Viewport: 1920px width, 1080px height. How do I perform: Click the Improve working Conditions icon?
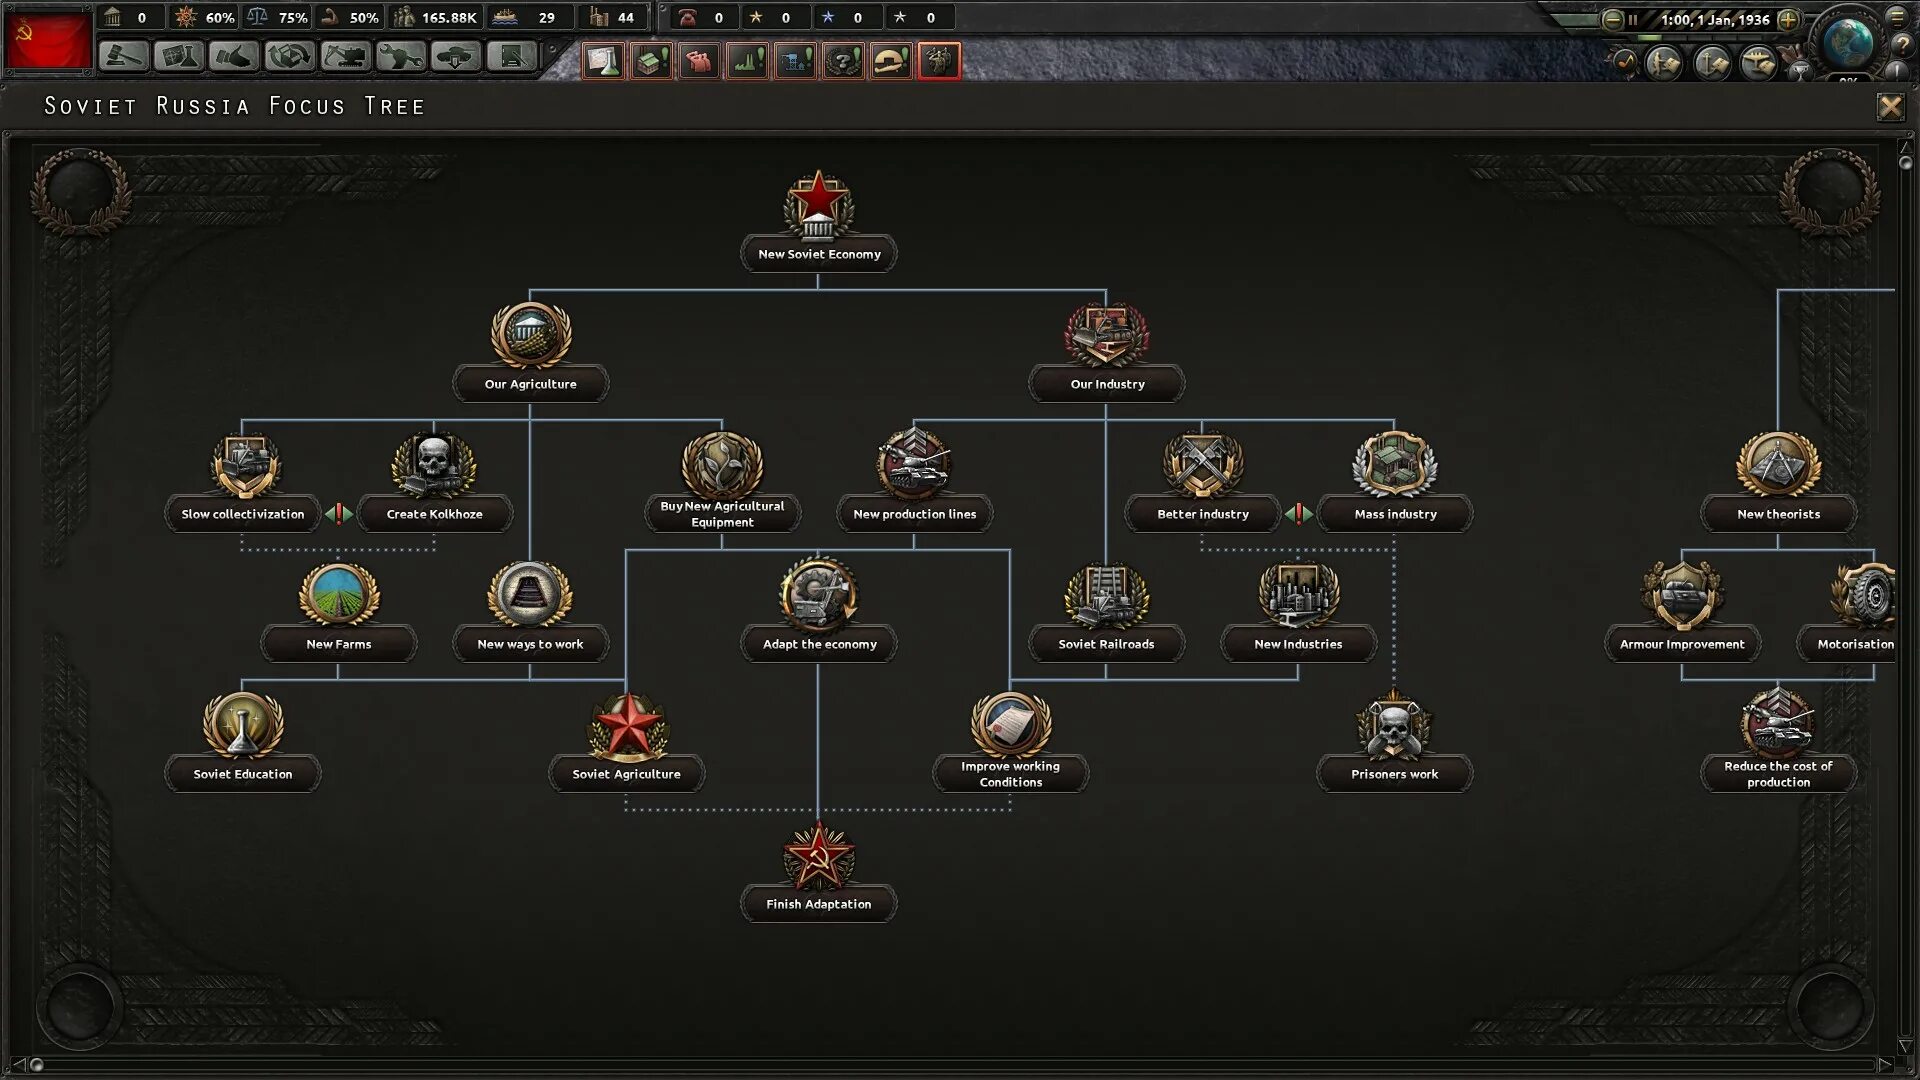point(1010,724)
